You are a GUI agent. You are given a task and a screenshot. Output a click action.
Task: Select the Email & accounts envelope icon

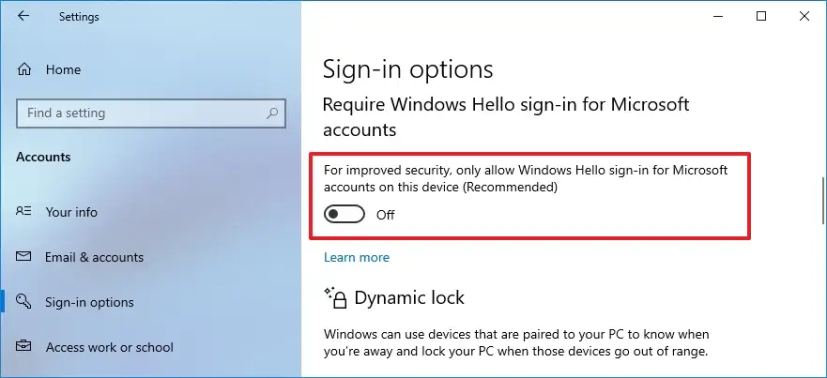tap(24, 257)
